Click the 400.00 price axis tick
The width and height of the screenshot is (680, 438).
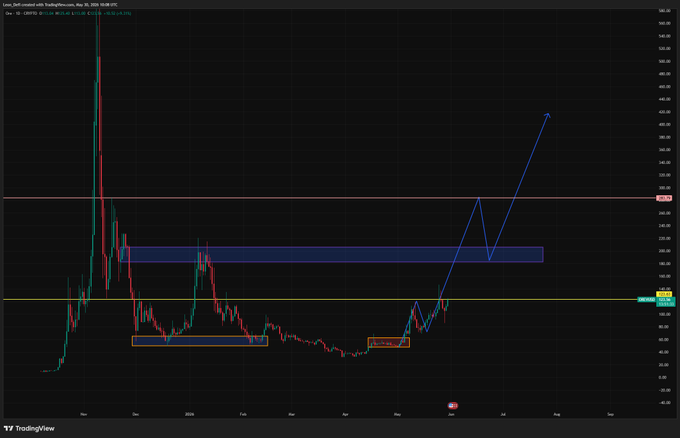(x=664, y=124)
